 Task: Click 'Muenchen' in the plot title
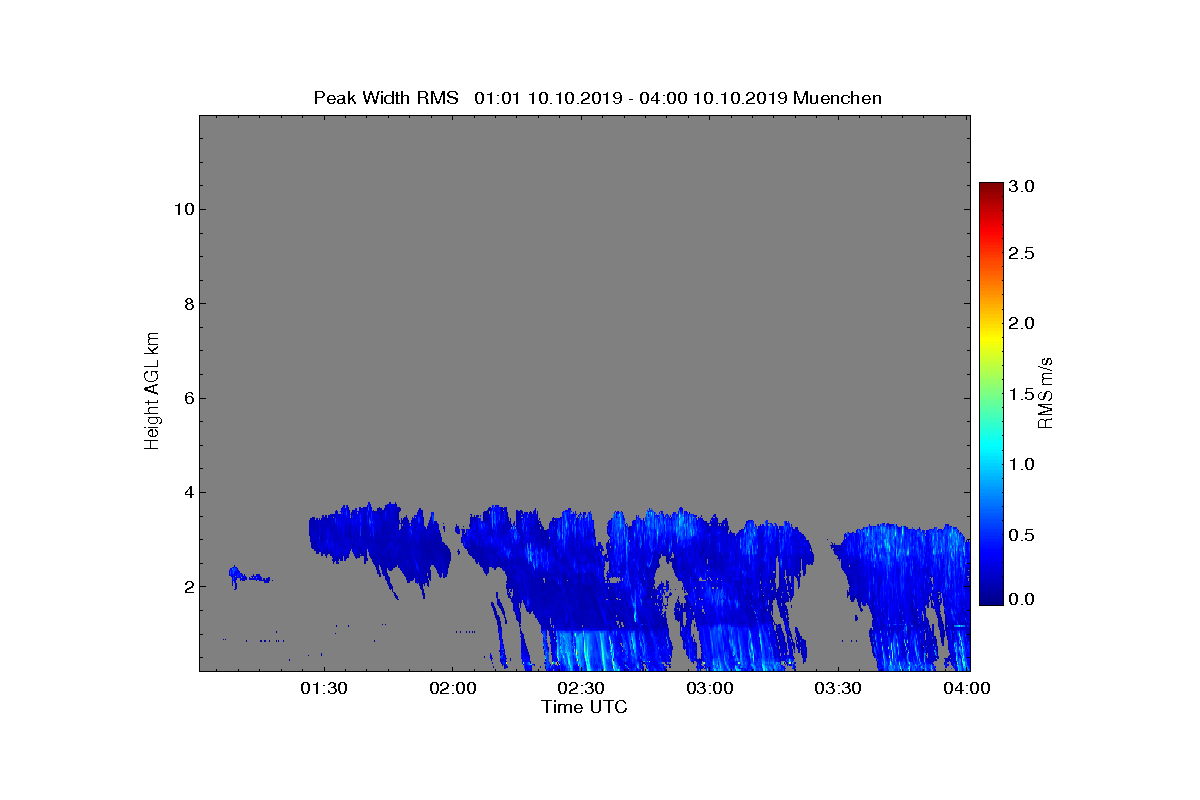(837, 98)
